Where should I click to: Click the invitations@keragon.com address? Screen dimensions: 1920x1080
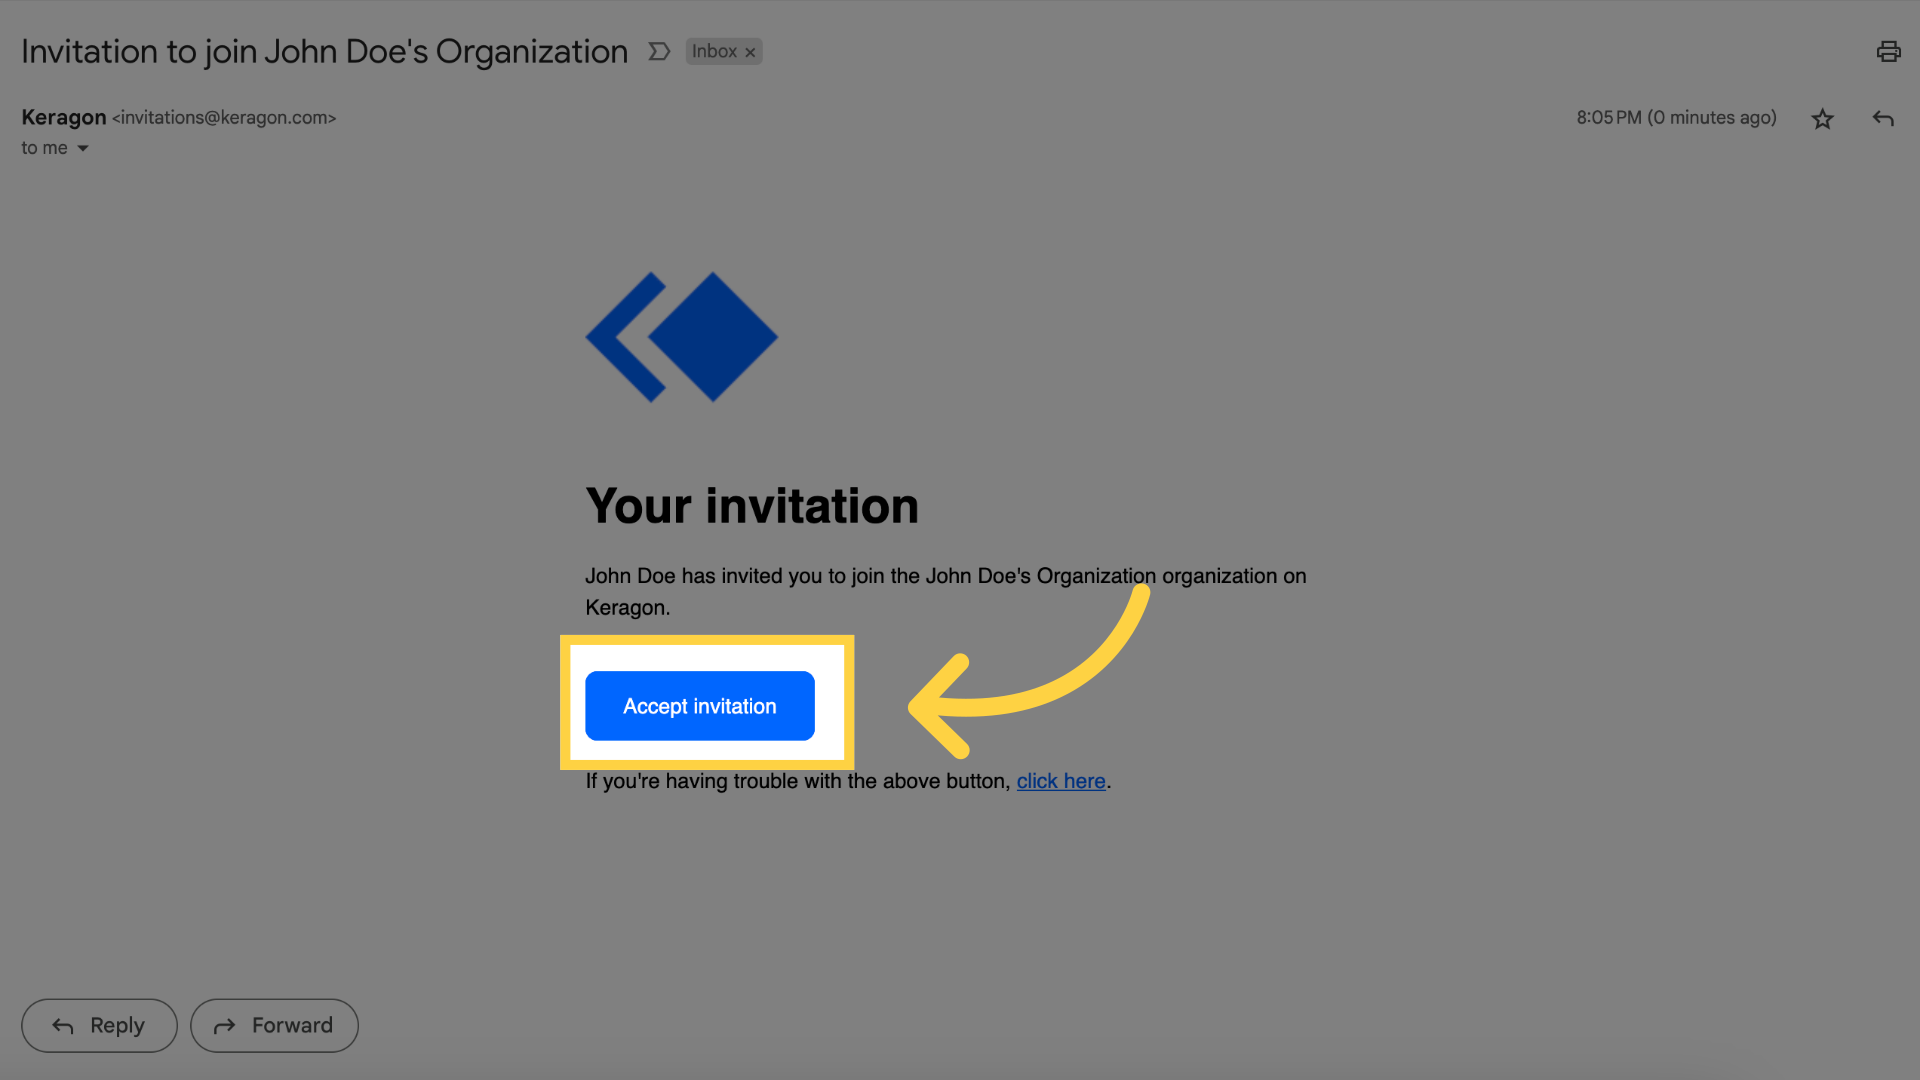pos(224,118)
